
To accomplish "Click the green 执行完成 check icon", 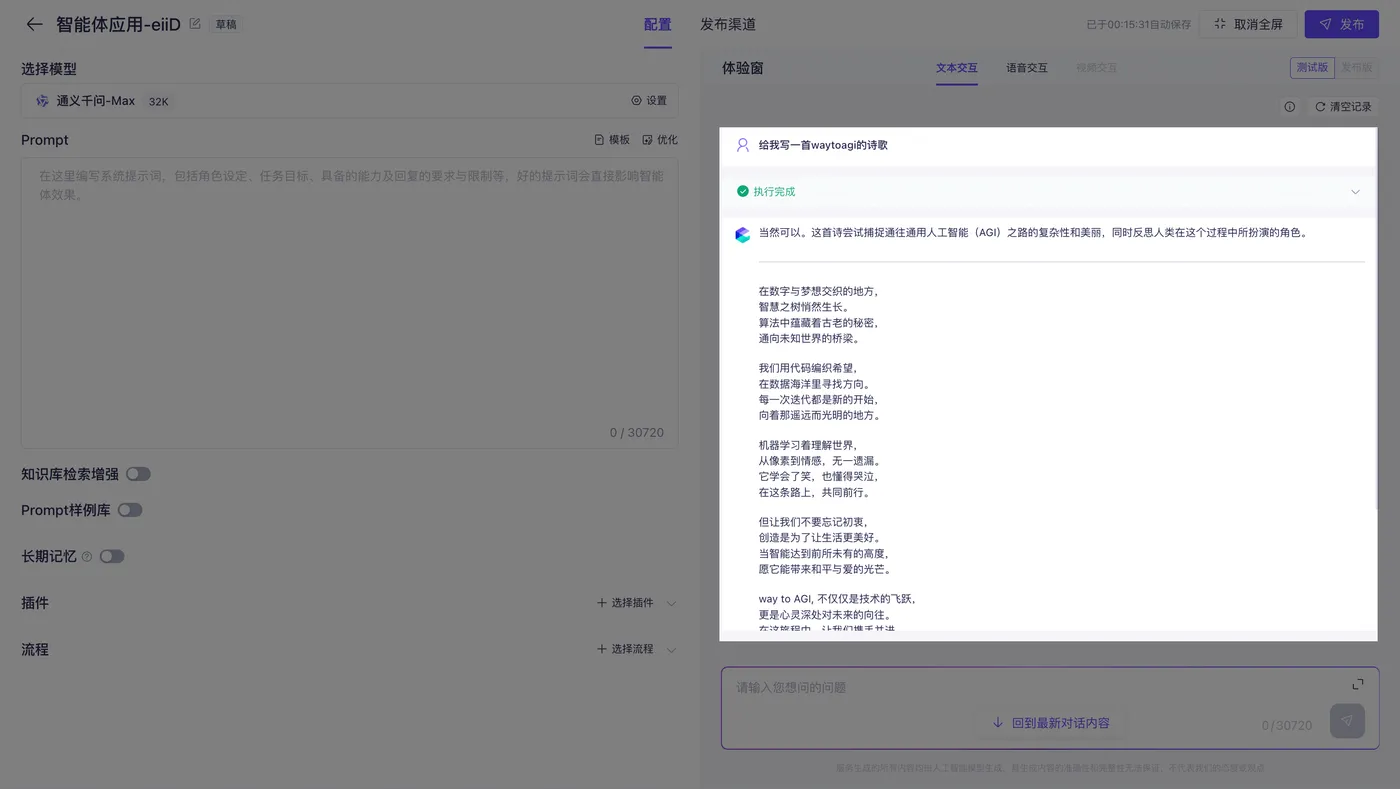I will pyautogui.click(x=743, y=191).
